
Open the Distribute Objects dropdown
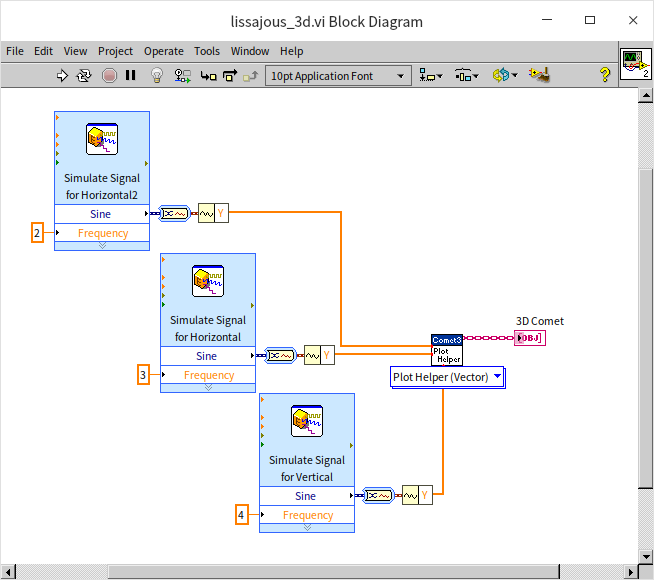click(466, 75)
